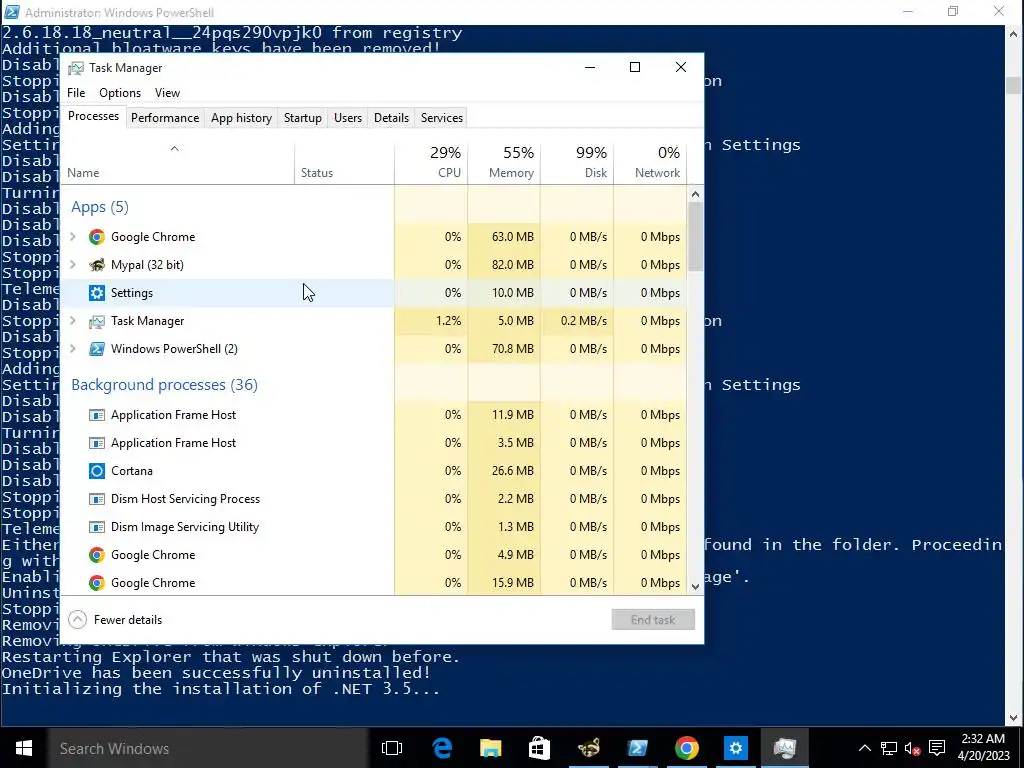Switch to the Services tab
Screen dimensions: 1024x768
[441, 118]
